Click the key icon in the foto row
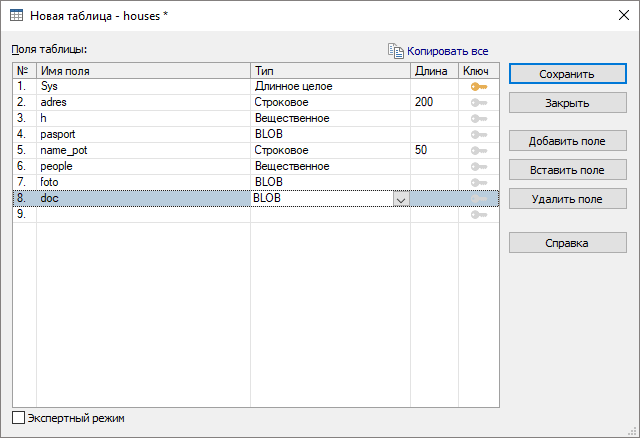 coord(478,183)
